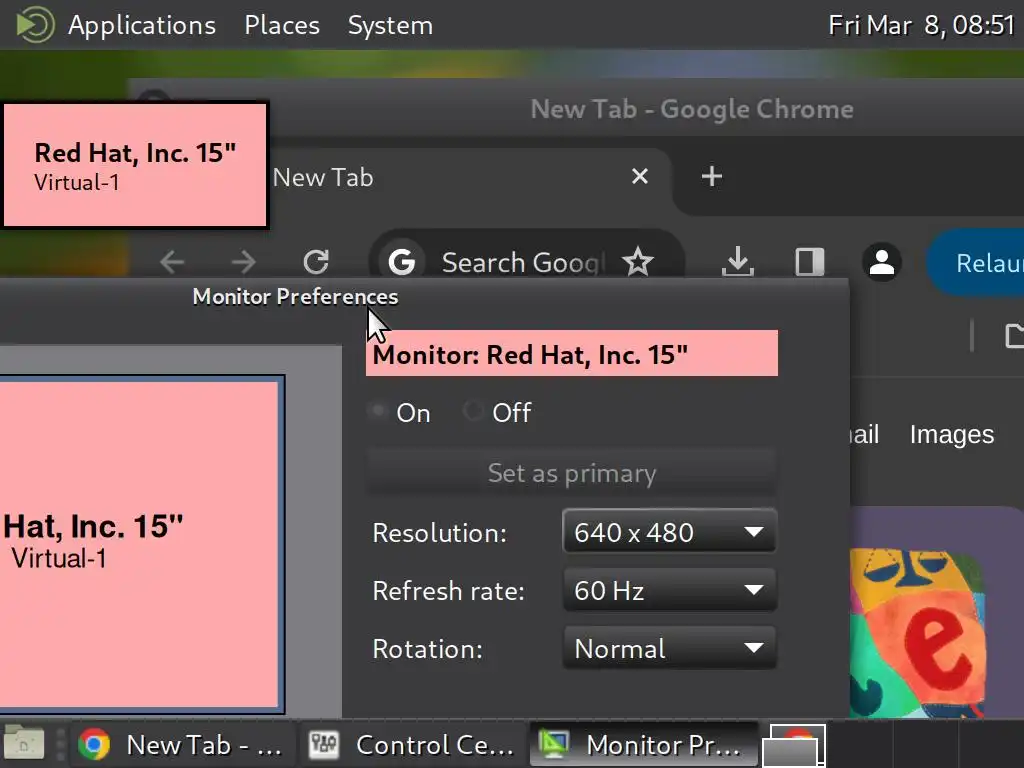Open the Refresh rate 60 Hz dropdown

[669, 590]
